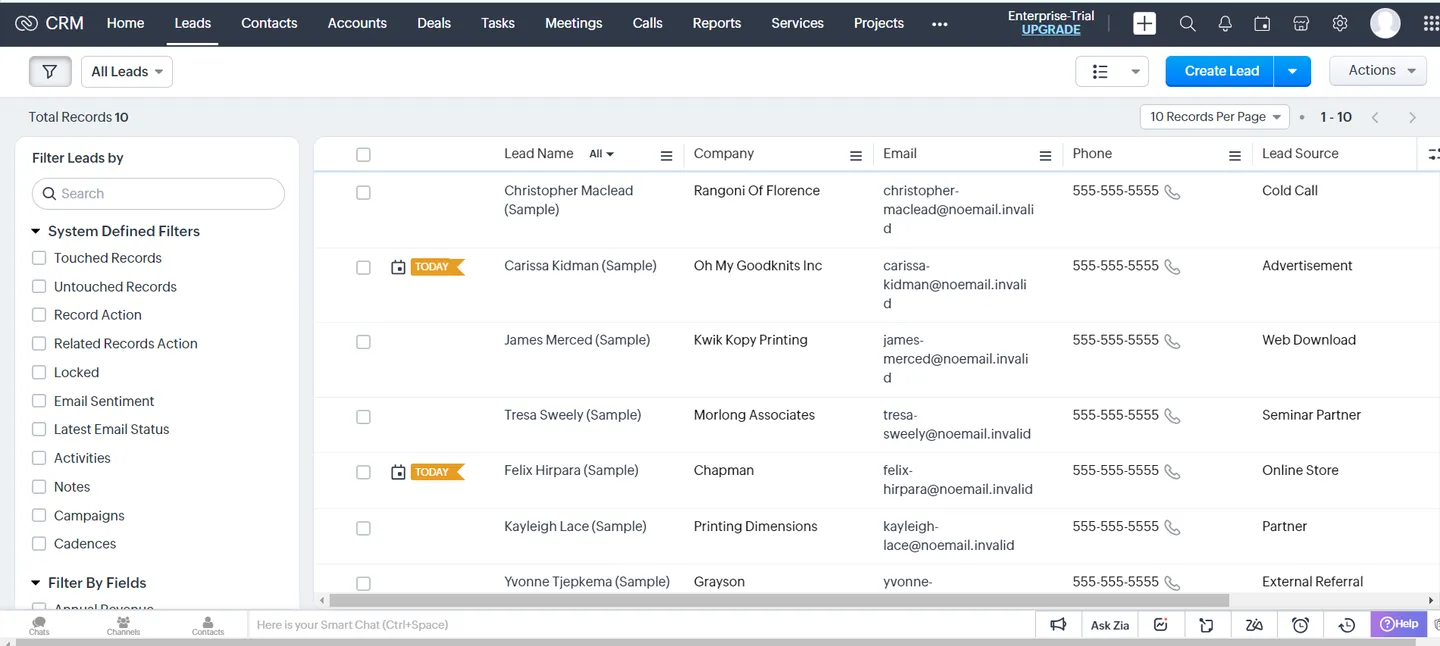Switch to the Projects tab
This screenshot has width=1440, height=646.
[x=879, y=23]
